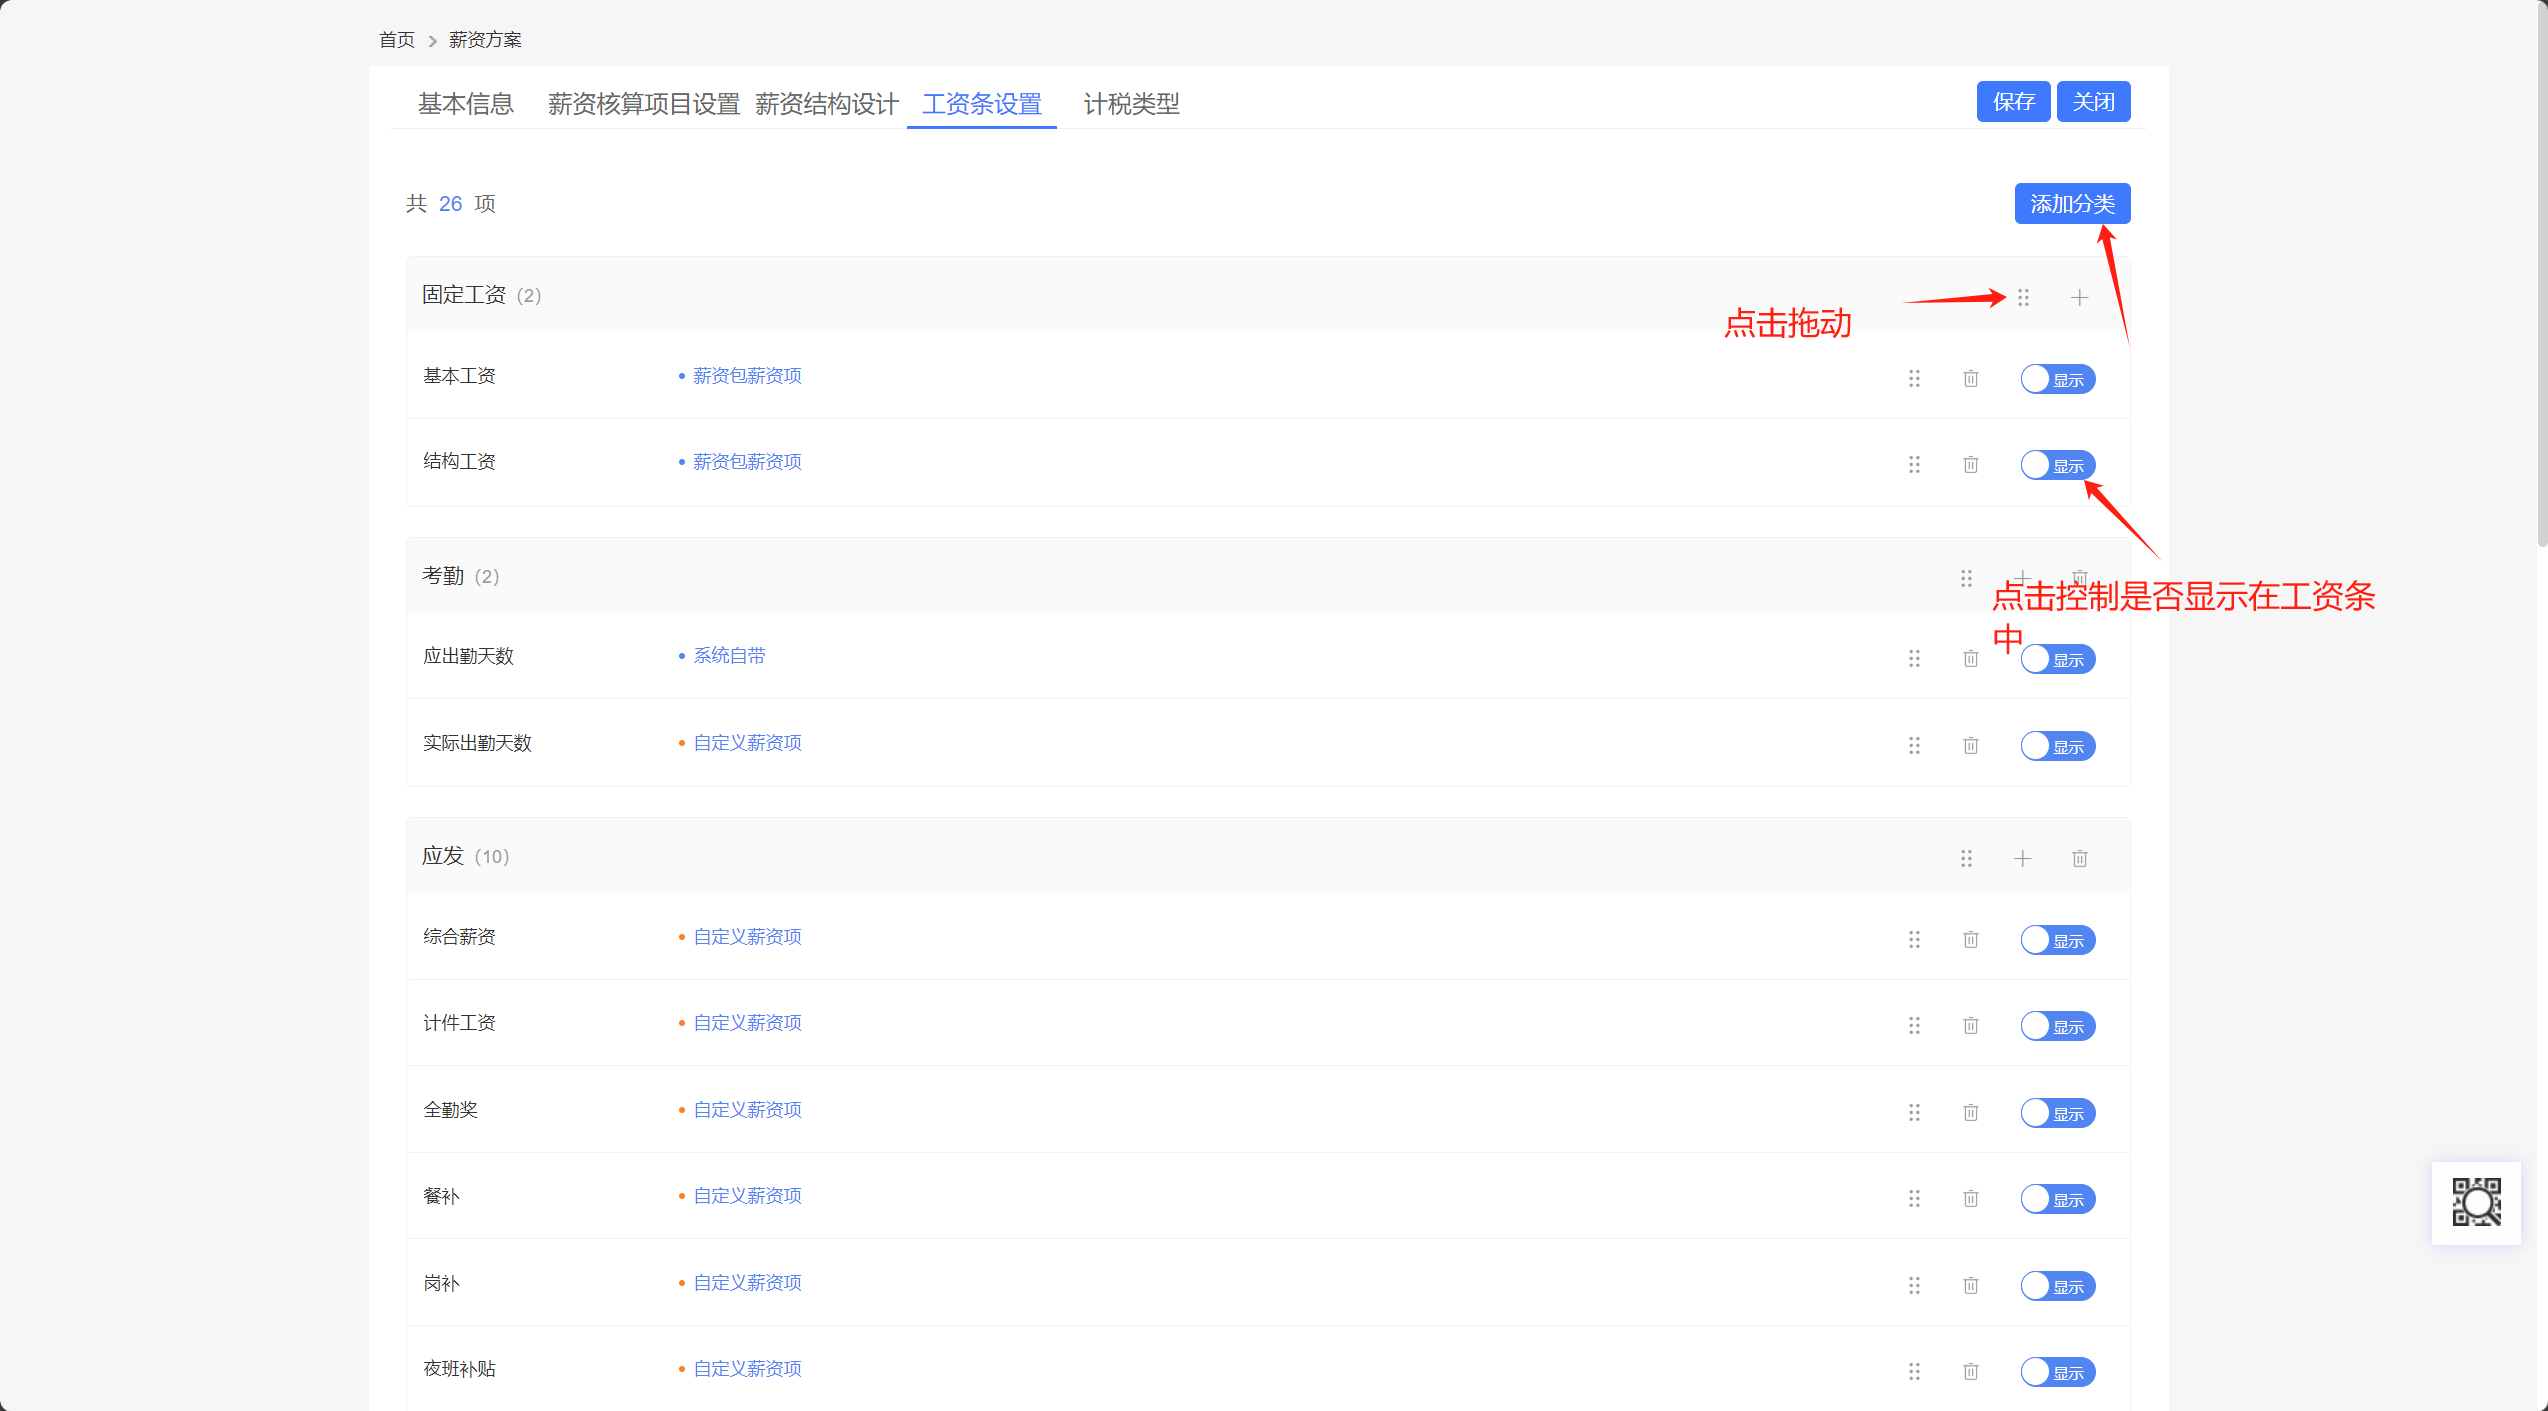Delete the 基本工资 row via trash icon
The image size is (2548, 1411).
[x=1970, y=379]
